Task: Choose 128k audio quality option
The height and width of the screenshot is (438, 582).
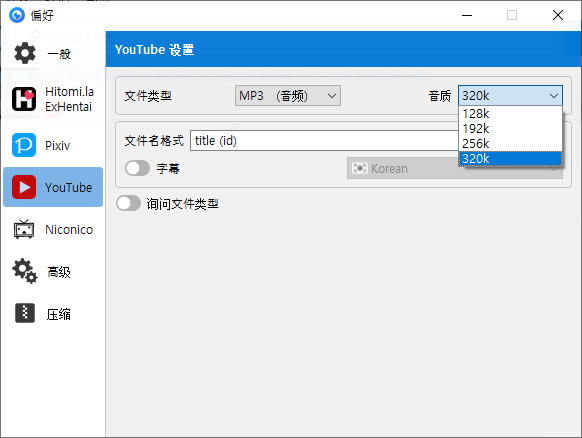Action: pos(510,114)
